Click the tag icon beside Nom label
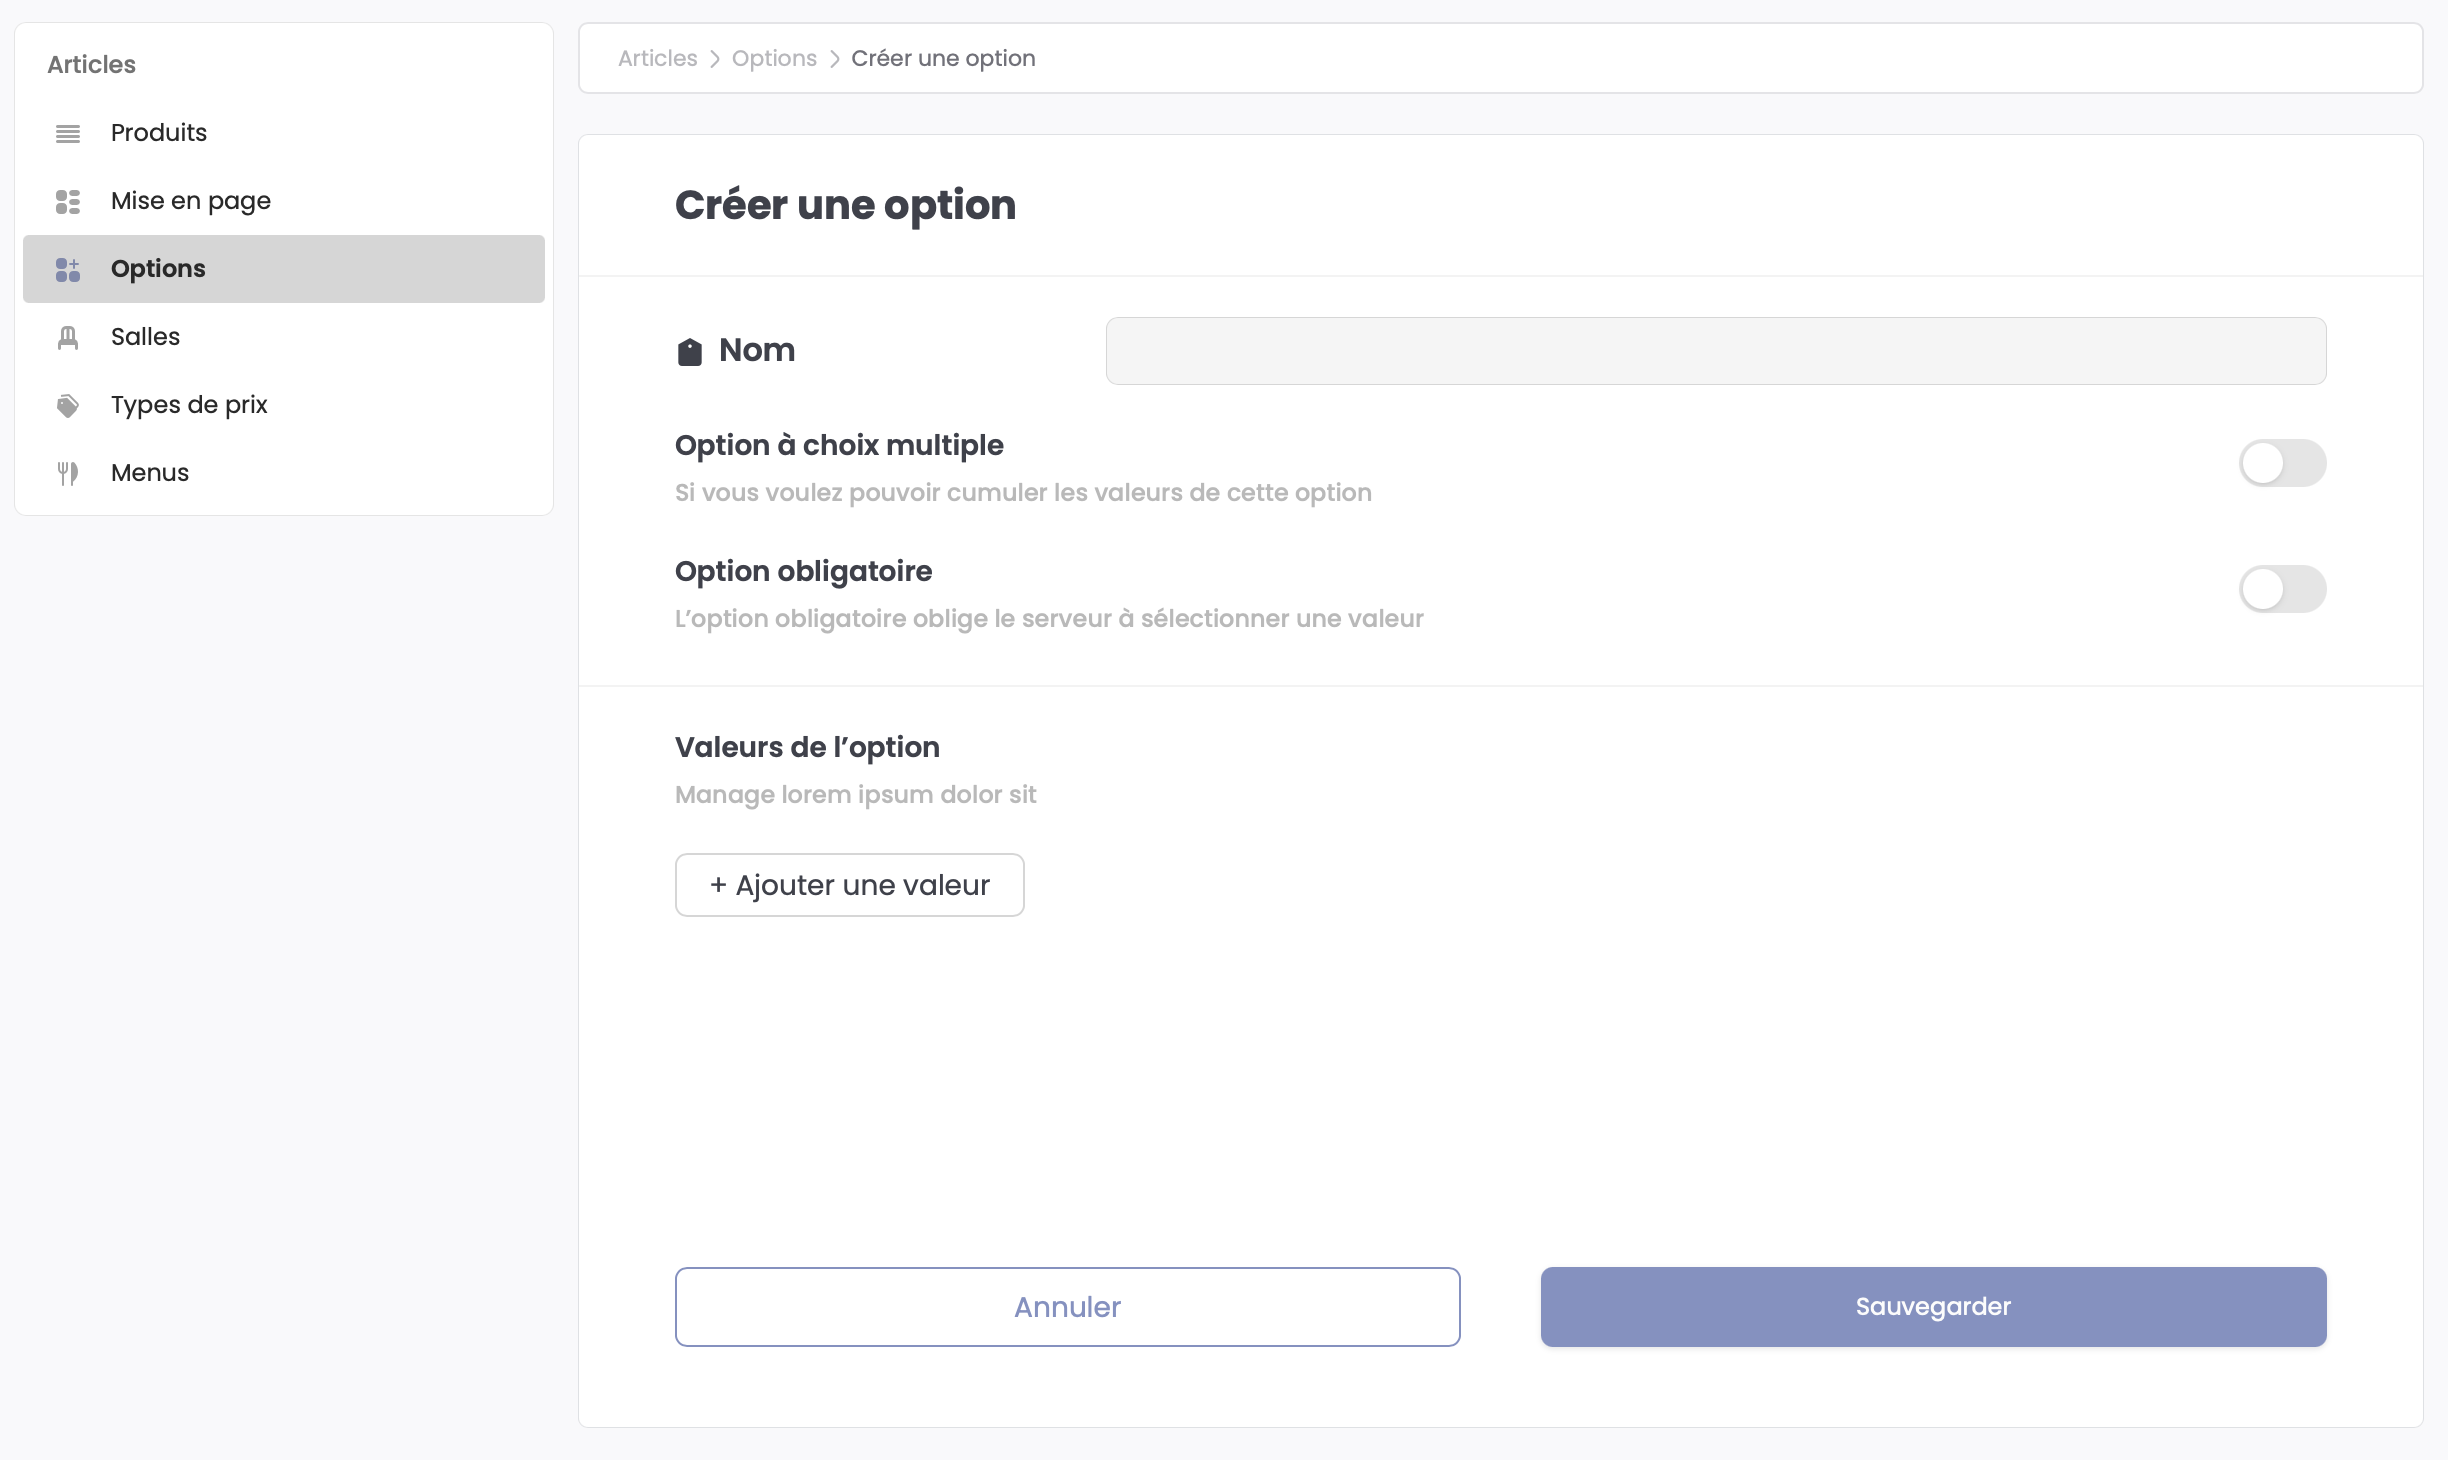2448x1460 pixels. click(x=690, y=351)
